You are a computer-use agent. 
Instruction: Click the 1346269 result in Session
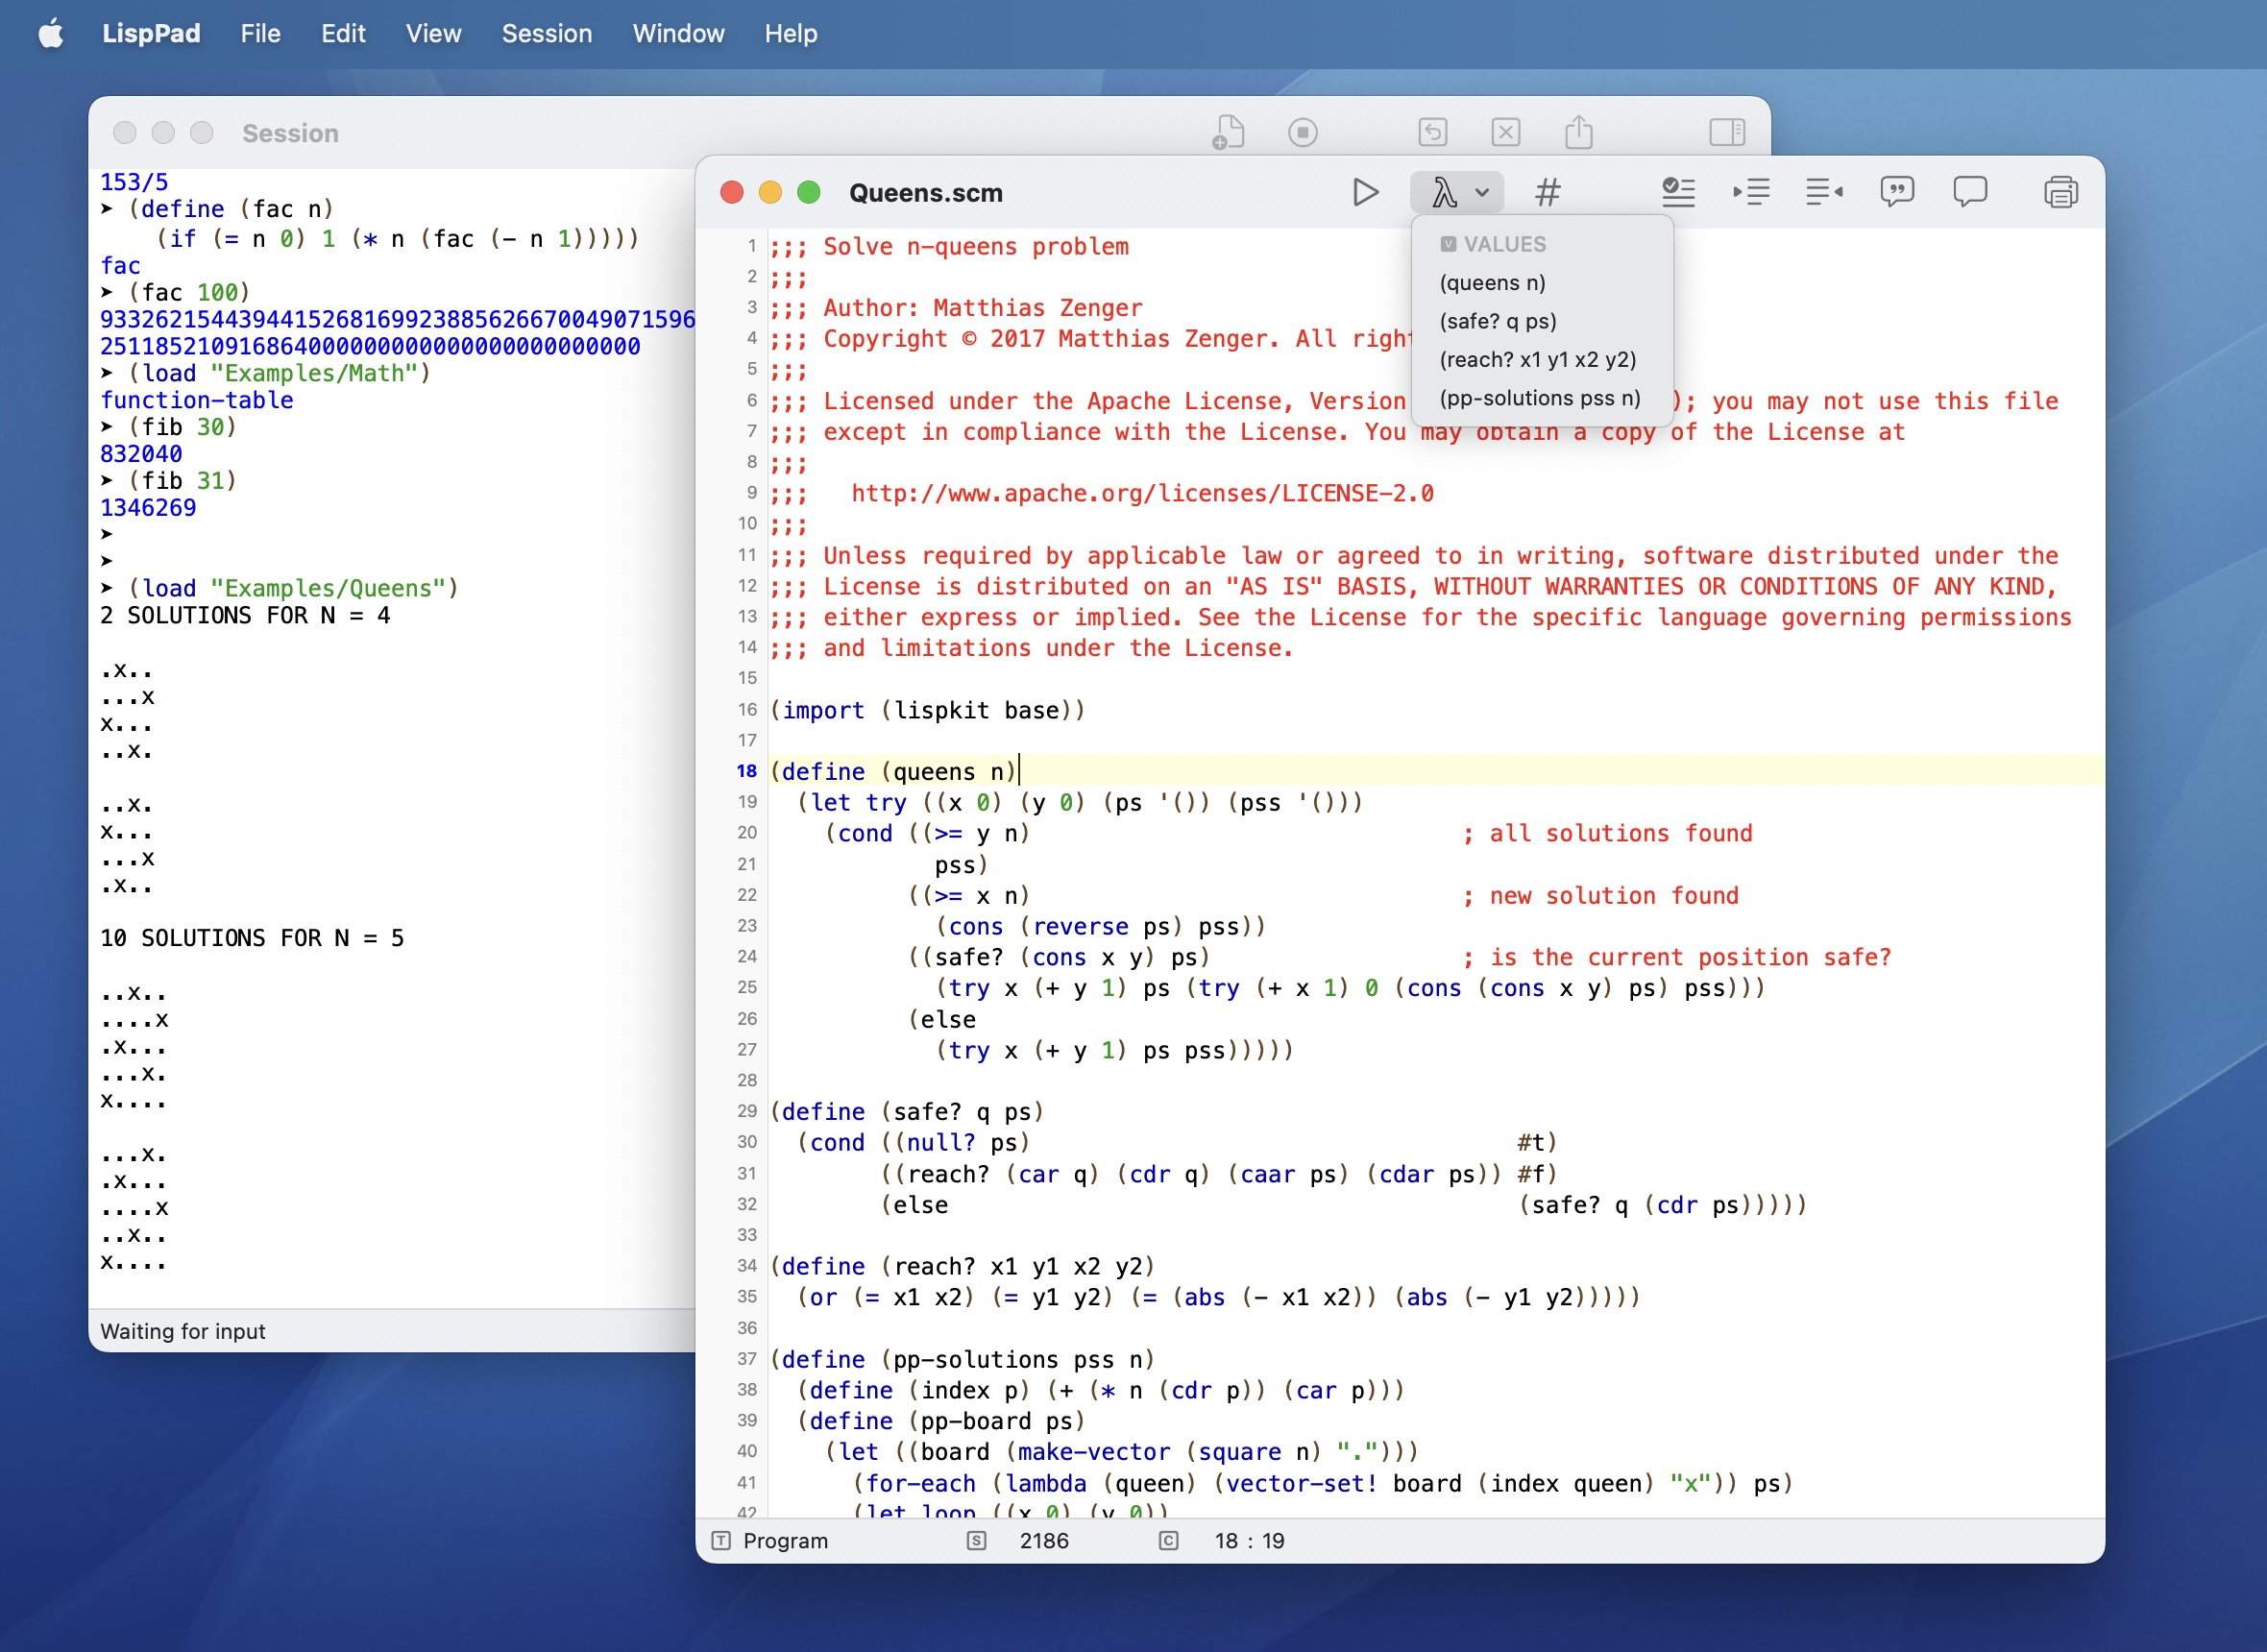[148, 508]
